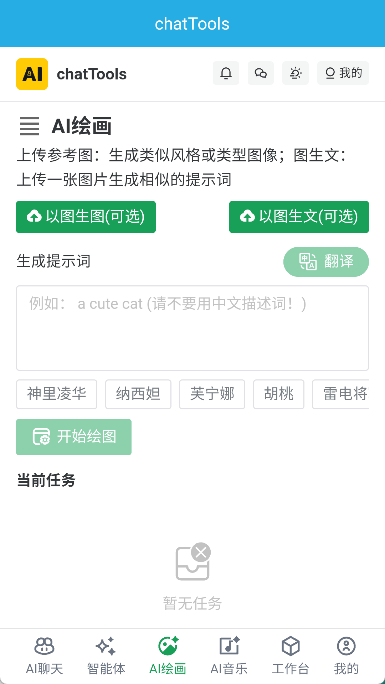385x684 pixels.
Task: Open the notifications bell icon
Action: [226, 73]
